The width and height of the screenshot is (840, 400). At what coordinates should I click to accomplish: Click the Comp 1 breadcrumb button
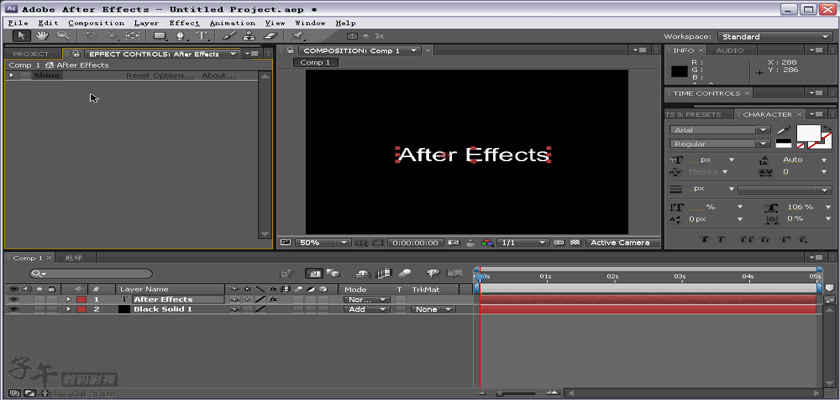tap(315, 63)
